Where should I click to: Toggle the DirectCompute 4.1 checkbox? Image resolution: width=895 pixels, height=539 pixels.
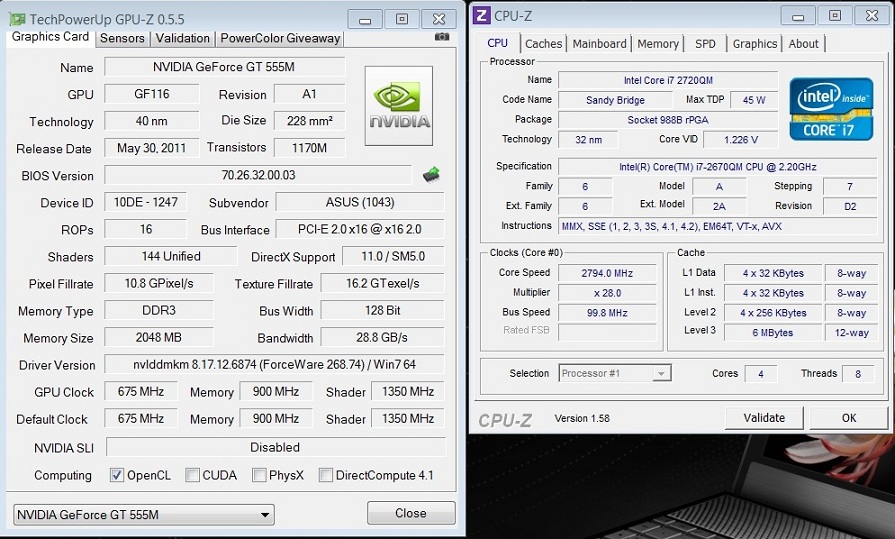coord(326,475)
